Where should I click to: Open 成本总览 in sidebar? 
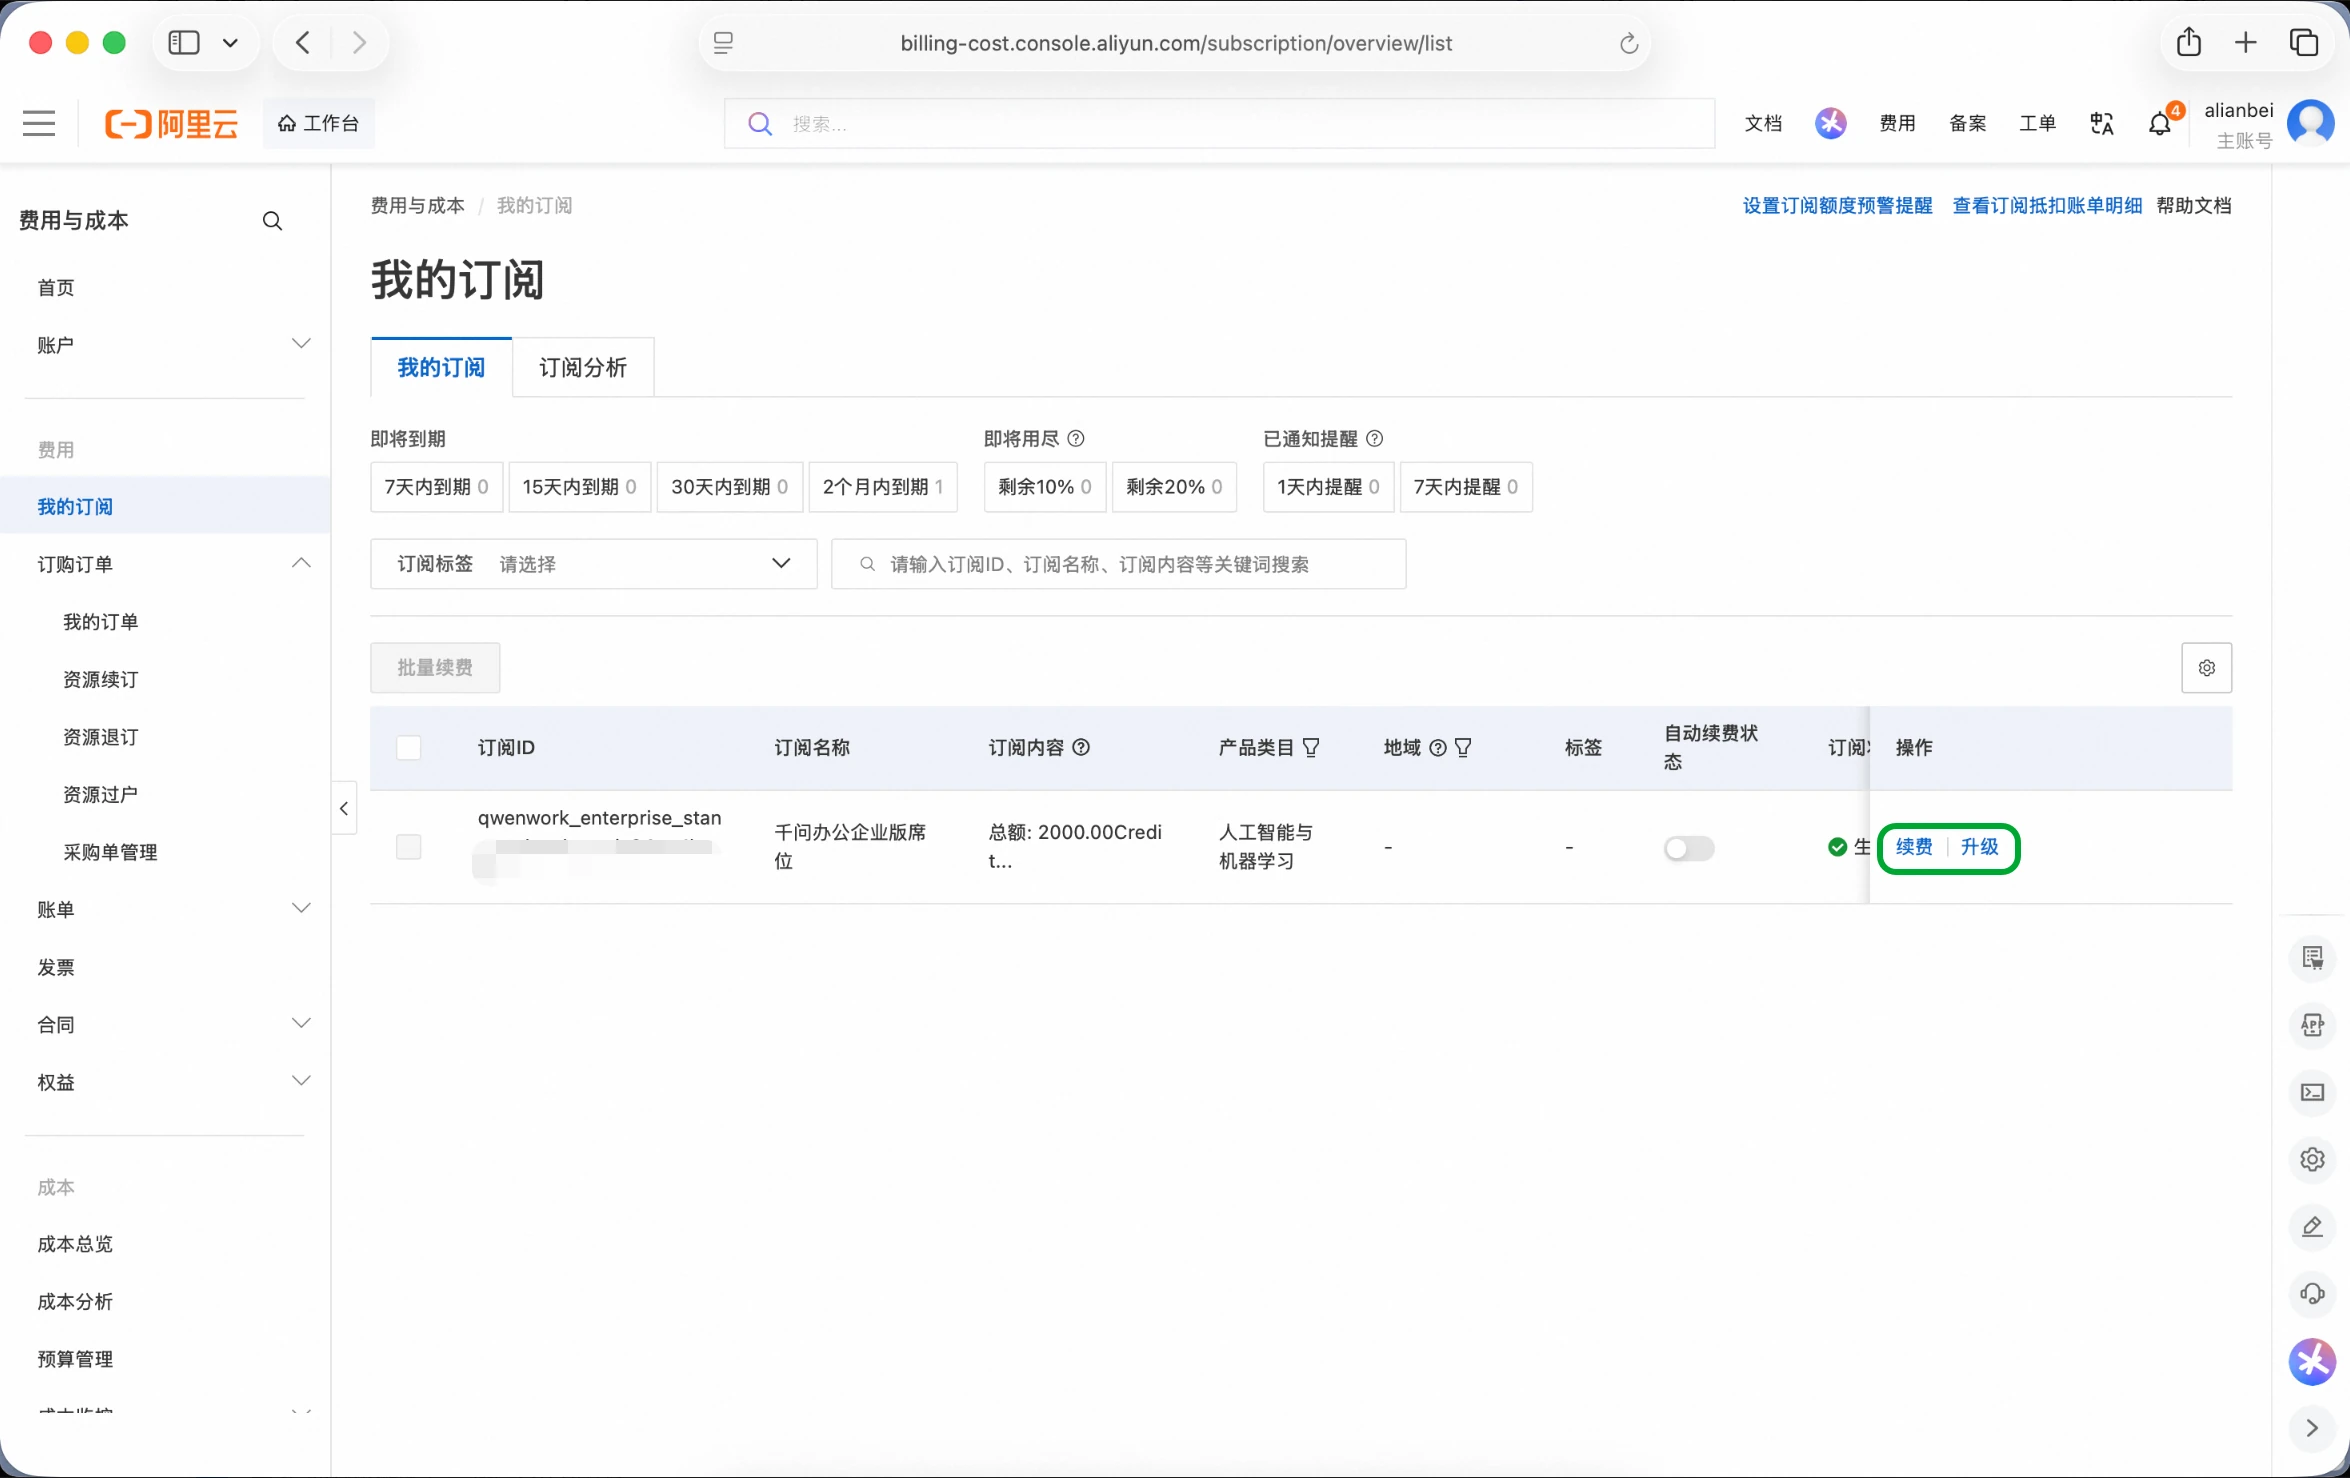(x=75, y=1244)
